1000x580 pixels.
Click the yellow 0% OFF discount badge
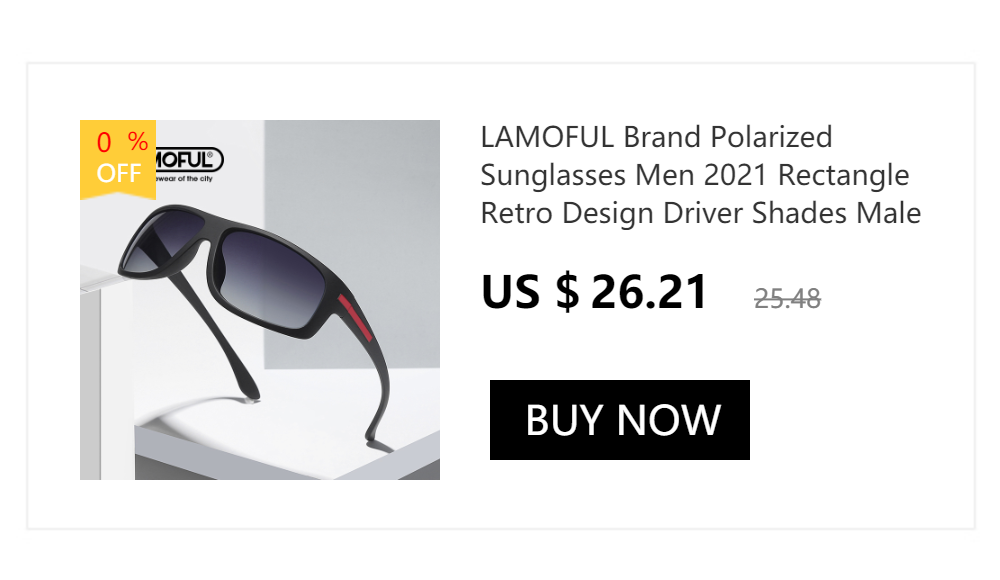(x=118, y=158)
